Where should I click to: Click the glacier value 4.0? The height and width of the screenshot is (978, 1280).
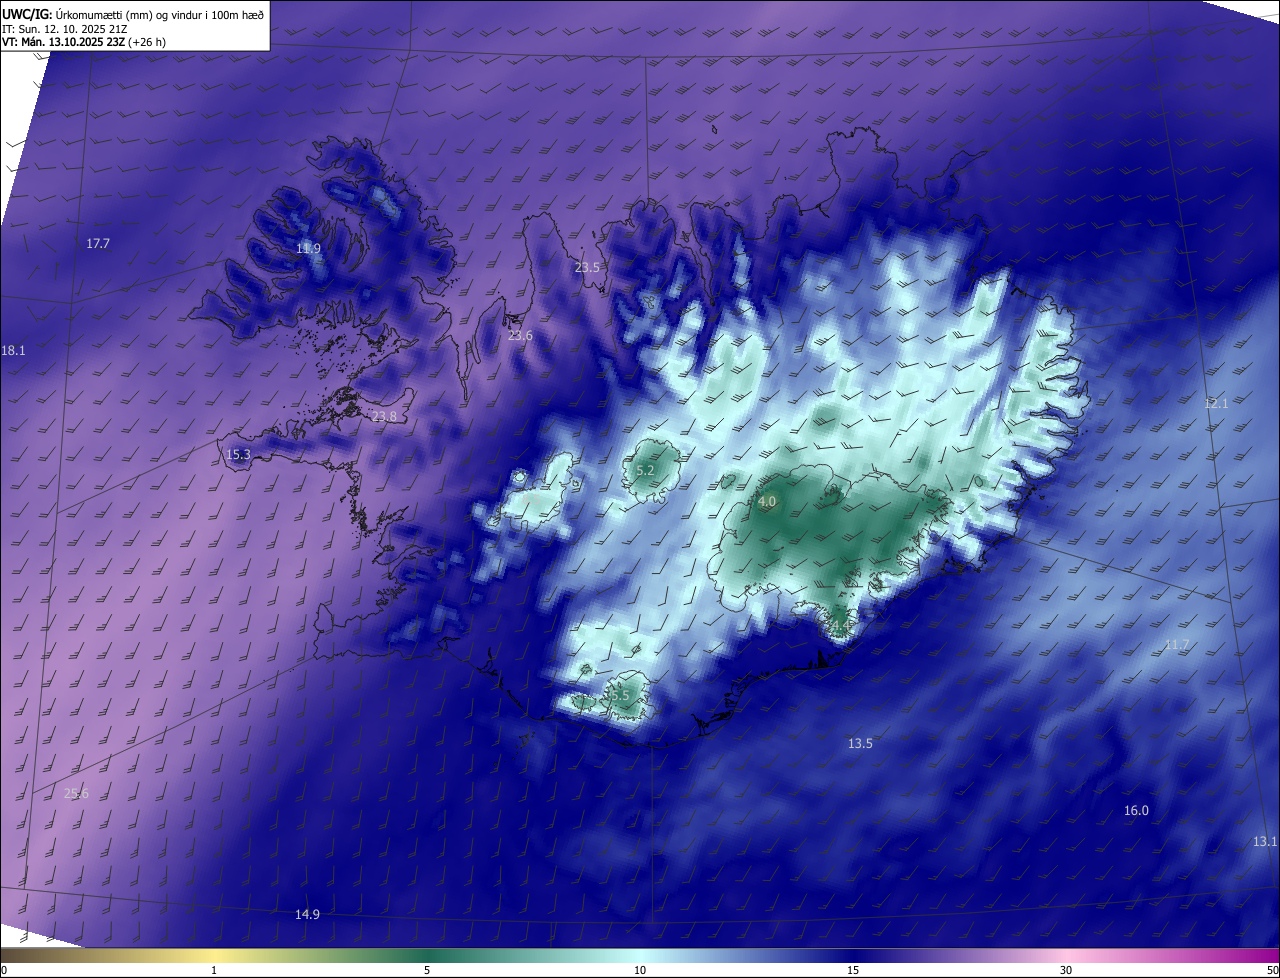point(767,501)
